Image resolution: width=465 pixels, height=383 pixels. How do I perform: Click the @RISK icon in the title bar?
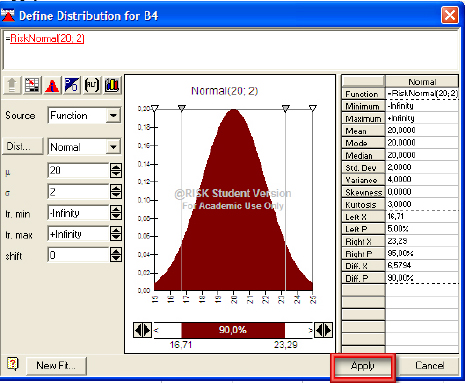click(x=8, y=15)
